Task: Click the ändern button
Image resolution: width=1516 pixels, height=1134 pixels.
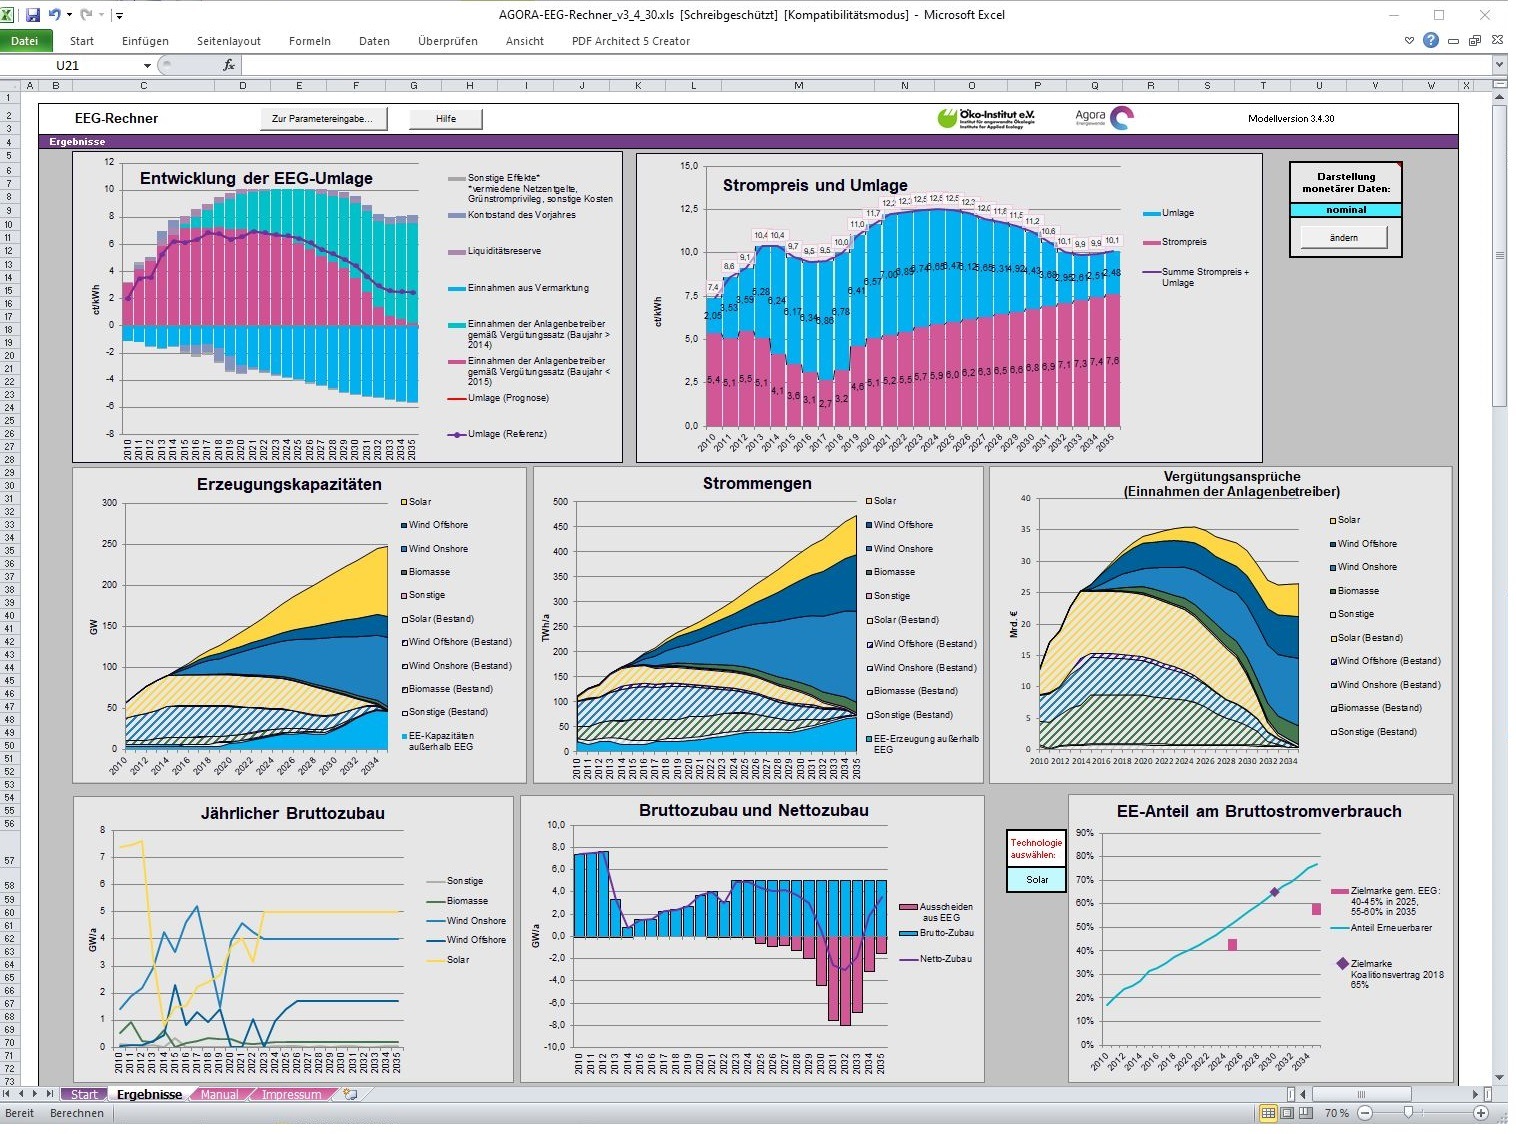Action: click(x=1344, y=237)
